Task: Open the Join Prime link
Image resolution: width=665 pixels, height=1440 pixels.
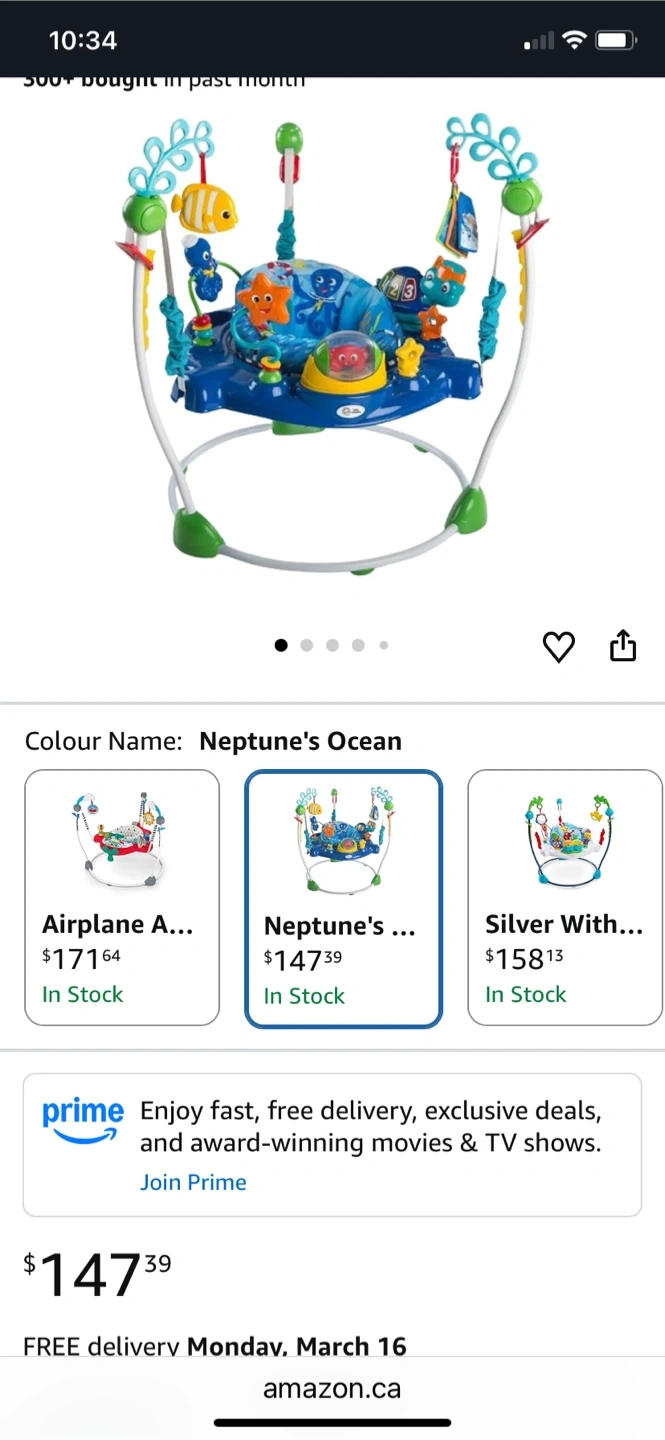Action: (x=193, y=1182)
